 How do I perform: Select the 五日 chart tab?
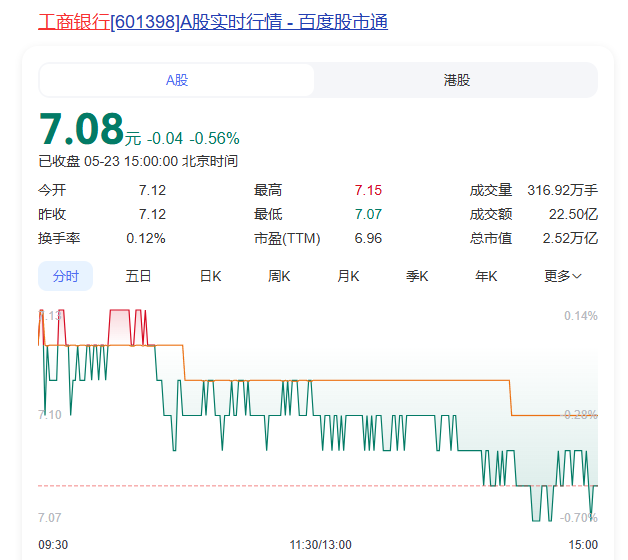pos(138,276)
